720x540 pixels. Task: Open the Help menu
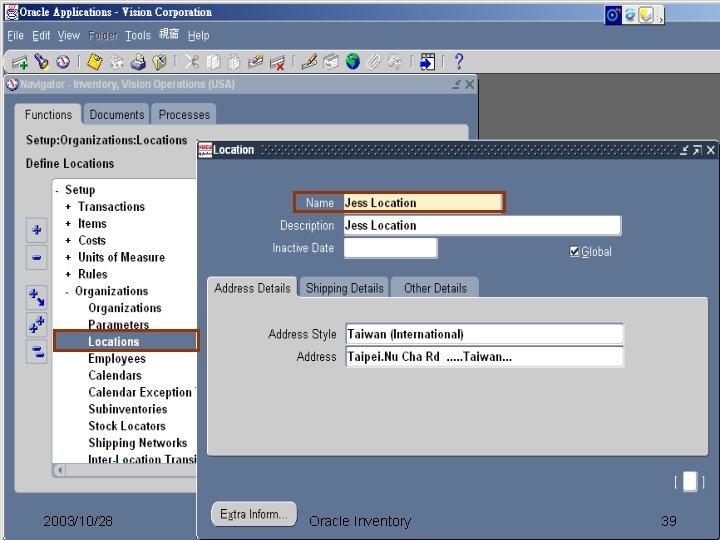click(x=198, y=35)
